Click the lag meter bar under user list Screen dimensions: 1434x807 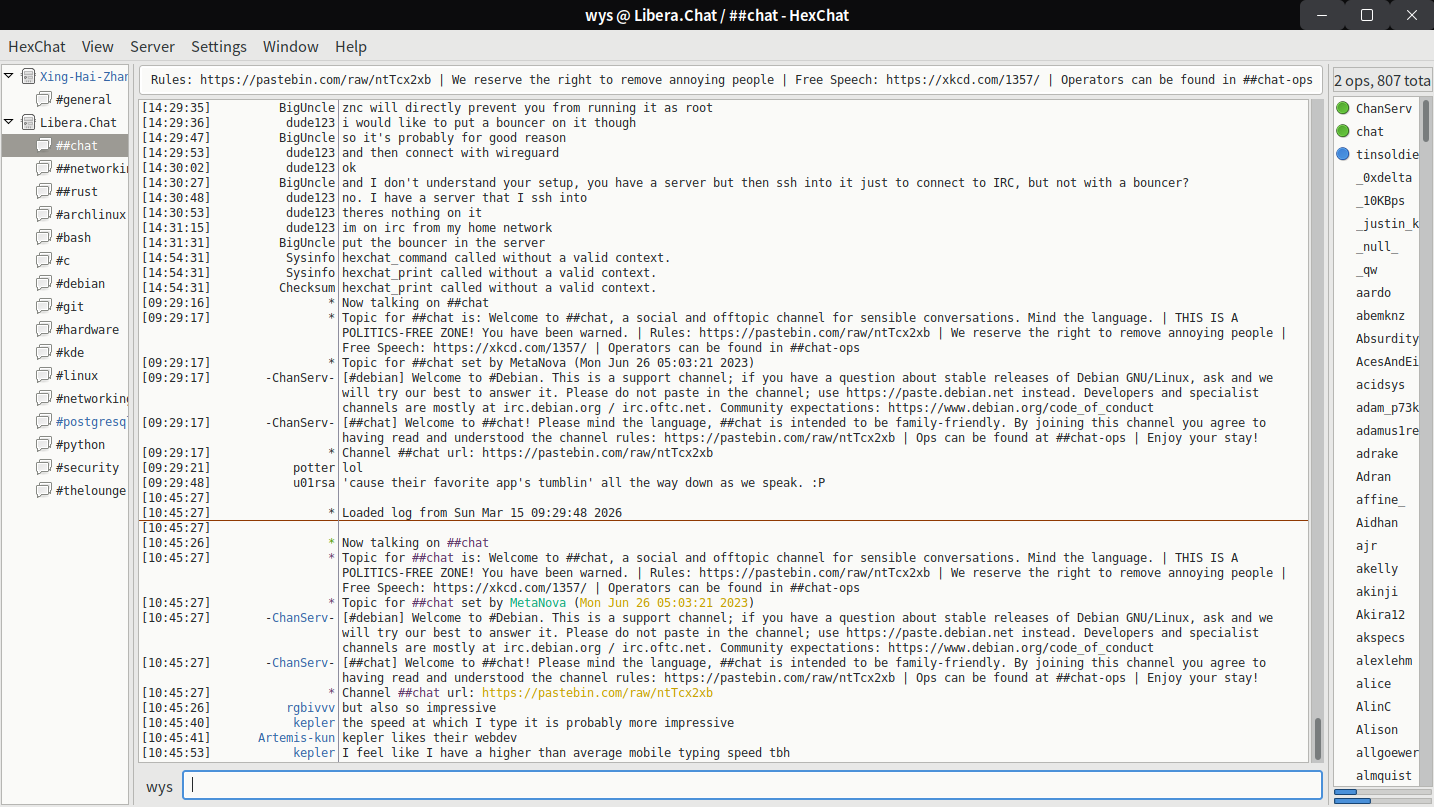click(1380, 792)
